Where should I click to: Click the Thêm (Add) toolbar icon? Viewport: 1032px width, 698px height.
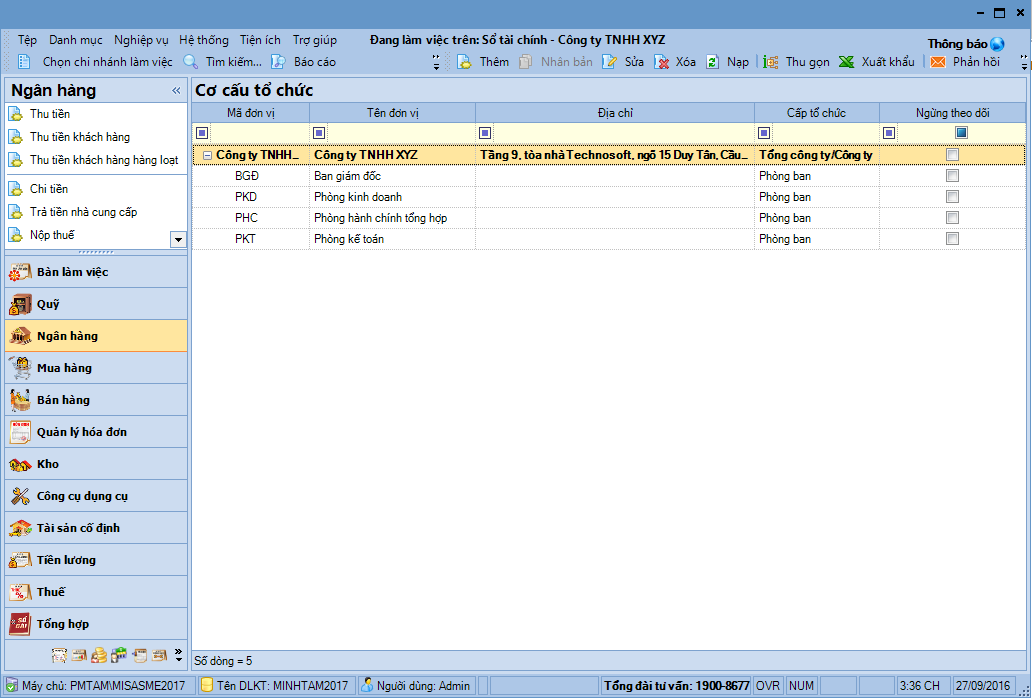[x=465, y=62]
